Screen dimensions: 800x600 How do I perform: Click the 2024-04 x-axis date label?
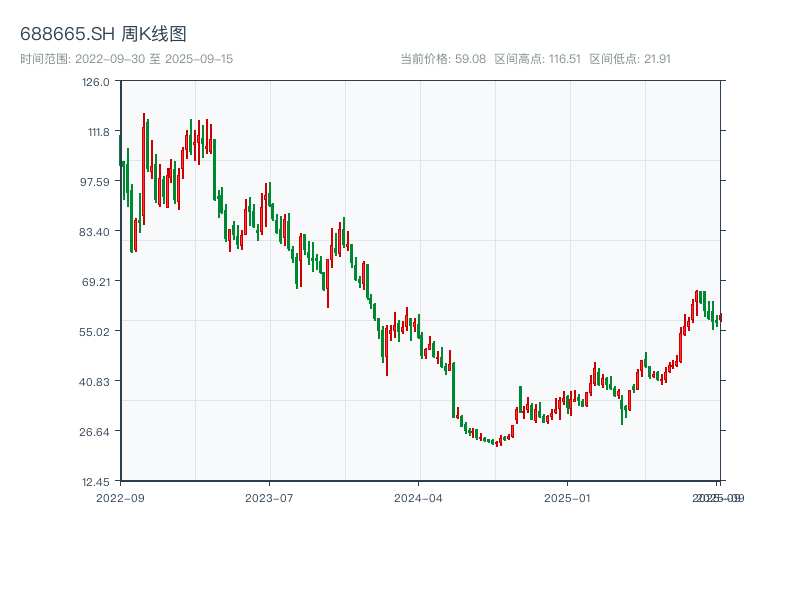419,497
